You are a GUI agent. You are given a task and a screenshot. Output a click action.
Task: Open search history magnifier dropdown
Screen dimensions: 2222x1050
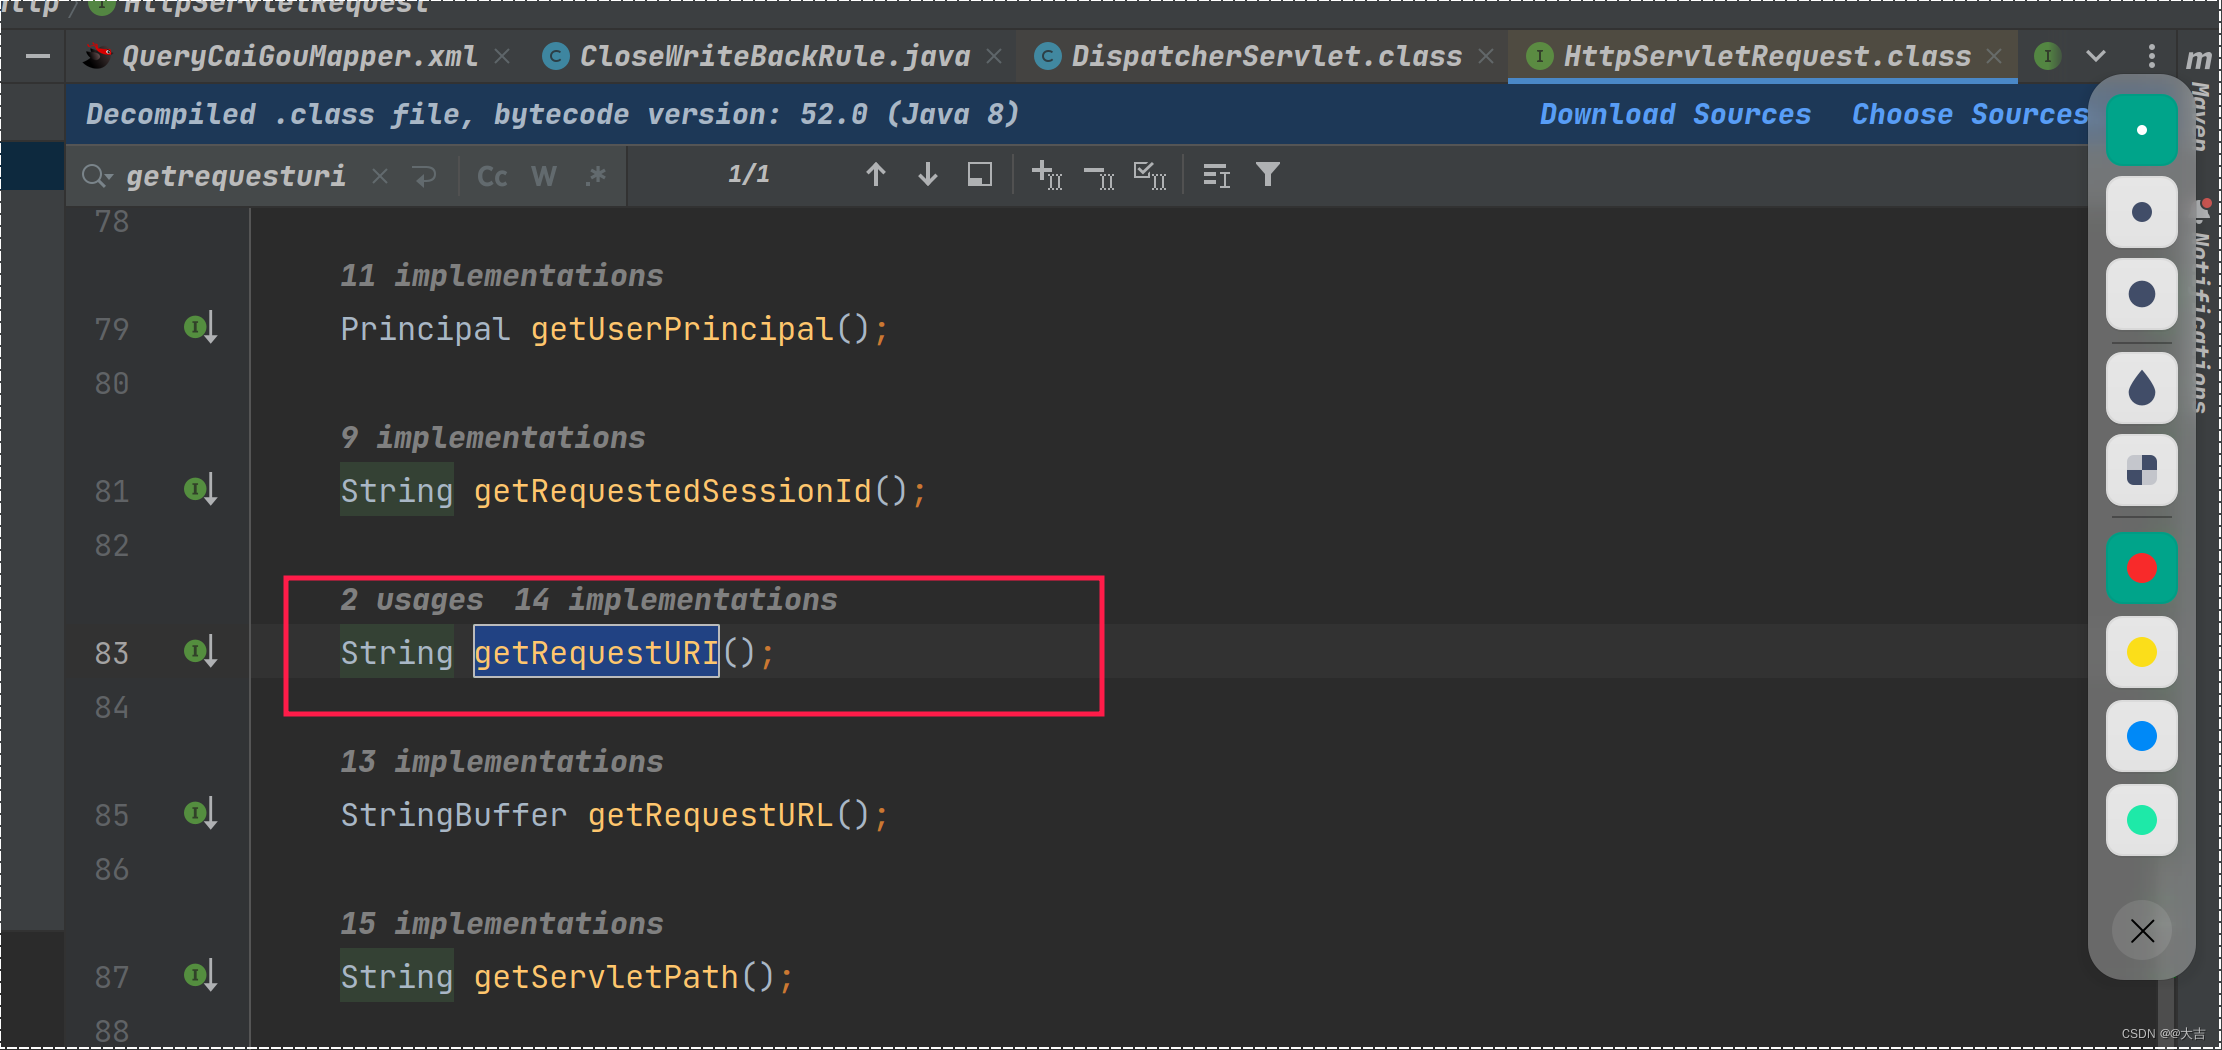coord(97,176)
